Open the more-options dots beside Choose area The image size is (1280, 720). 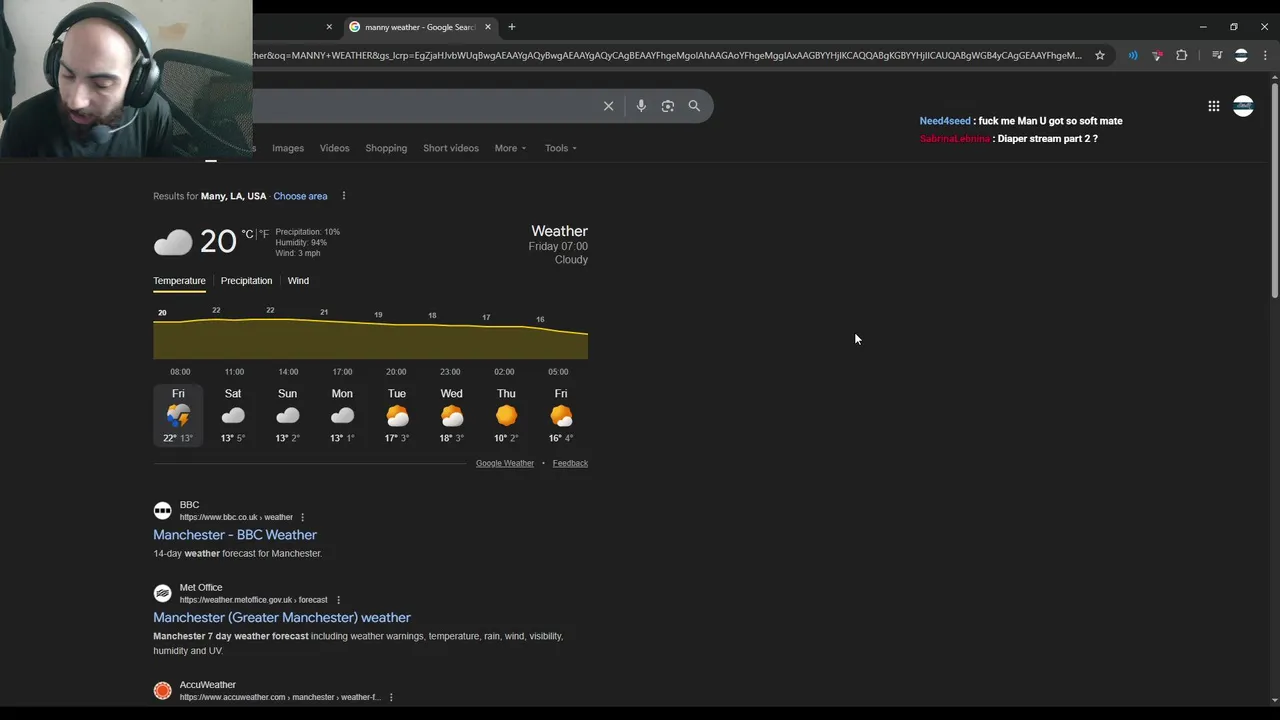click(x=343, y=196)
